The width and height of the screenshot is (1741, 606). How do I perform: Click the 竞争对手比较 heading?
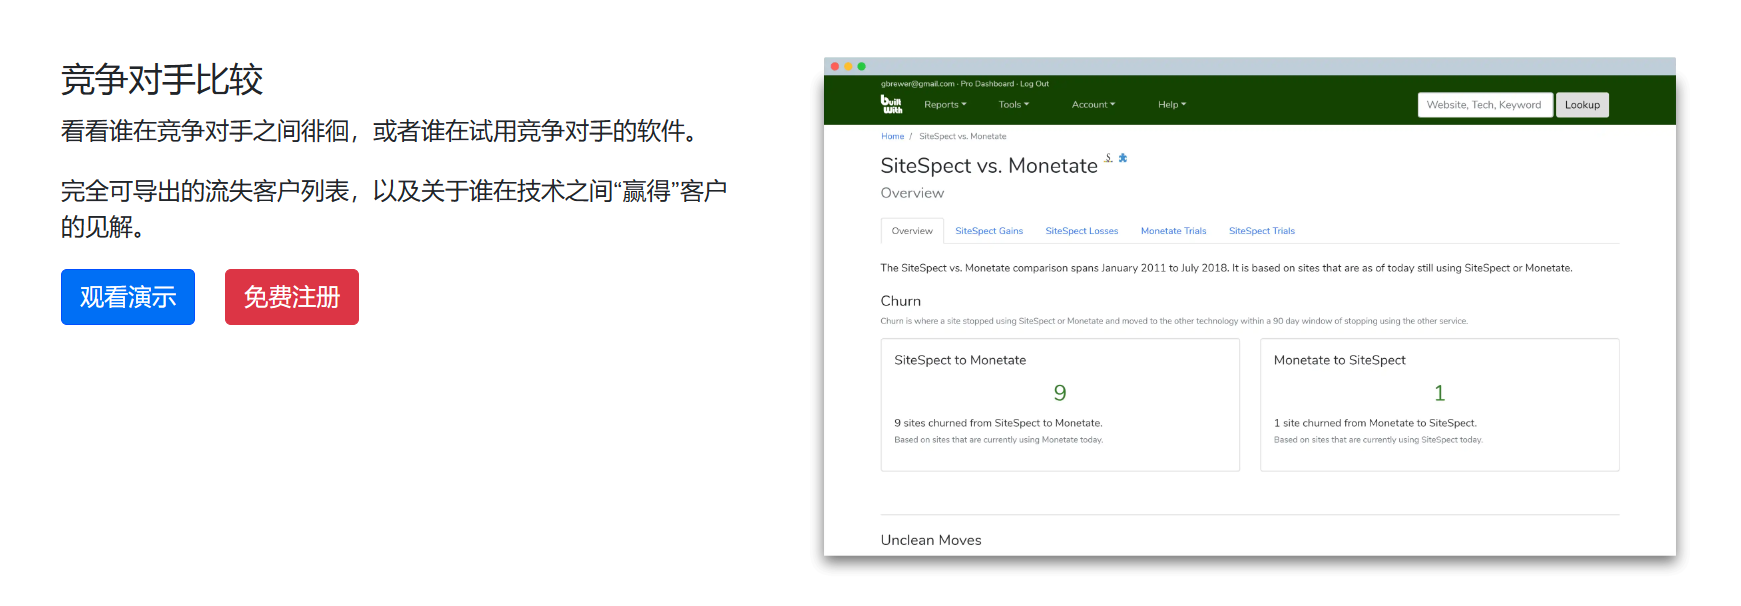(x=162, y=80)
